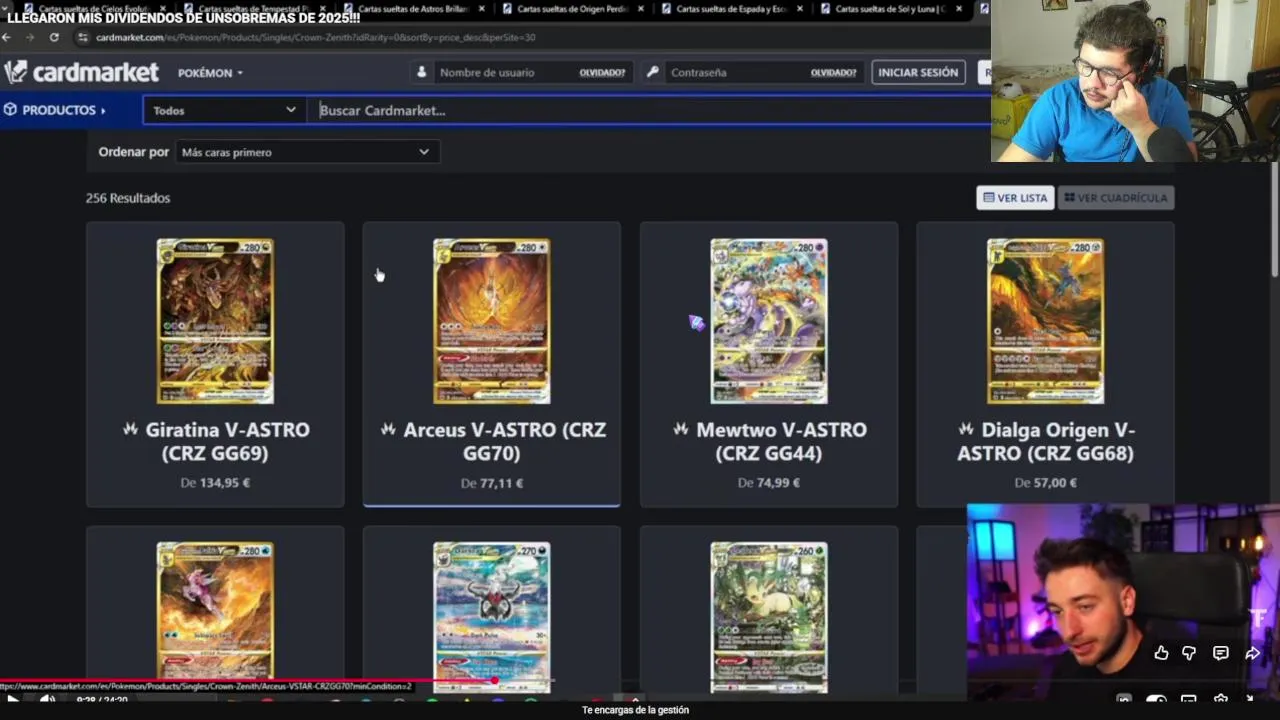Click the gold card image below Giratina
The height and width of the screenshot is (720, 1280).
(x=215, y=612)
